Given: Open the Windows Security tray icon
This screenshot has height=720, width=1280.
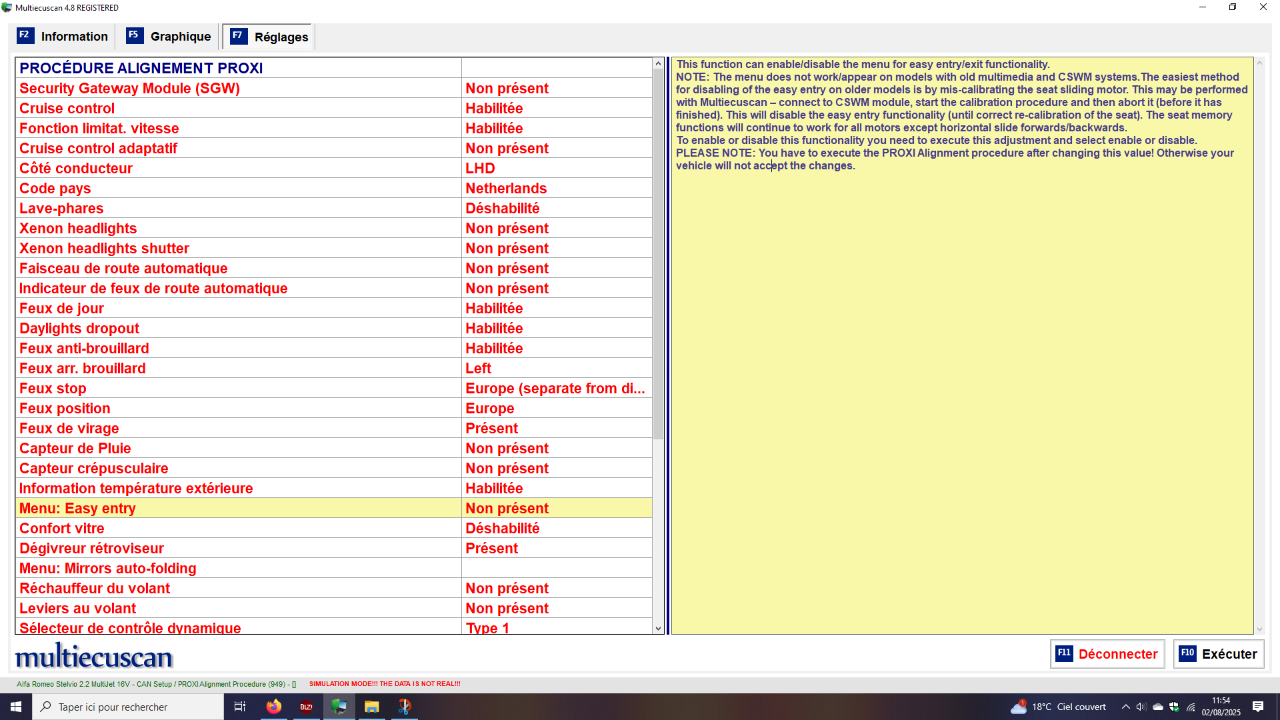Looking at the screenshot, I should 1174,707.
